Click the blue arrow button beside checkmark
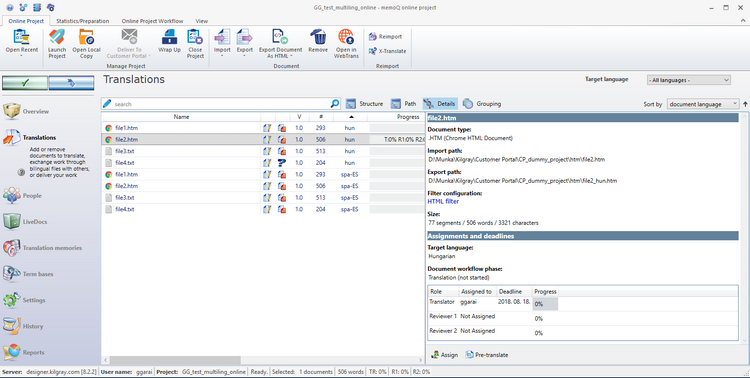Screen dimensions: 750x378 pos(71,83)
